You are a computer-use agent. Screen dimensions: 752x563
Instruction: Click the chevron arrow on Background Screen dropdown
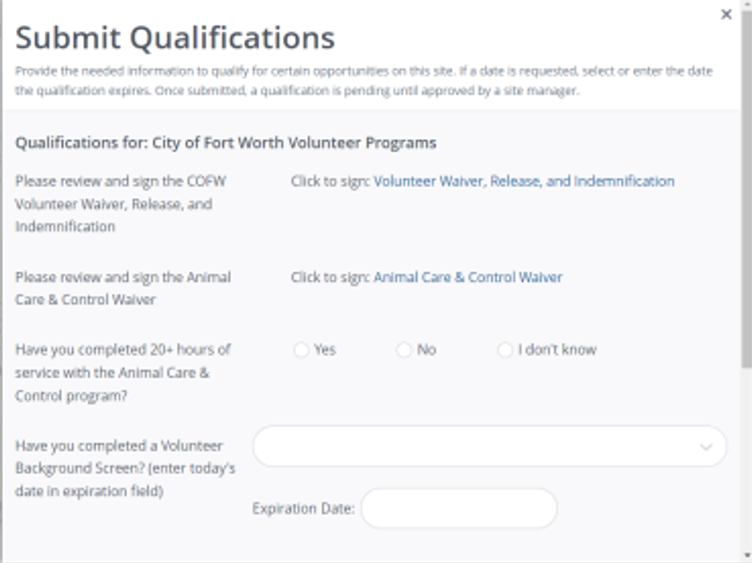point(707,447)
